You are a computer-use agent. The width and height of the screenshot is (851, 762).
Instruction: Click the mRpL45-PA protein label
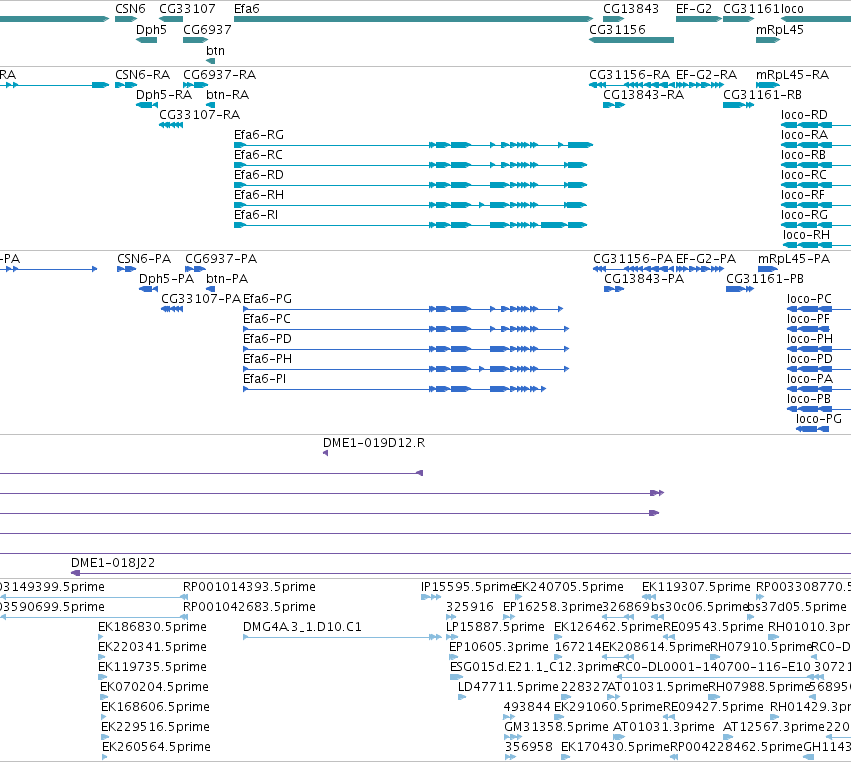(794, 259)
